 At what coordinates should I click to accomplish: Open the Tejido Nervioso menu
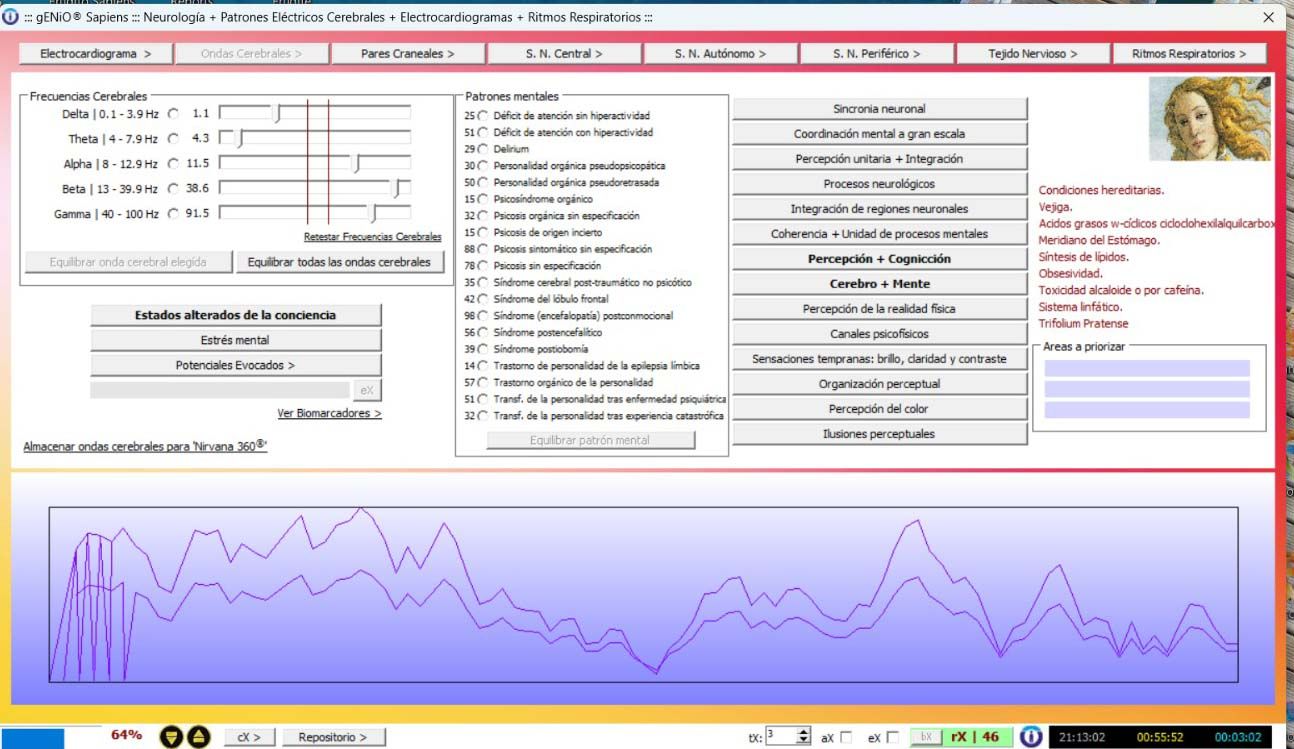click(1033, 54)
